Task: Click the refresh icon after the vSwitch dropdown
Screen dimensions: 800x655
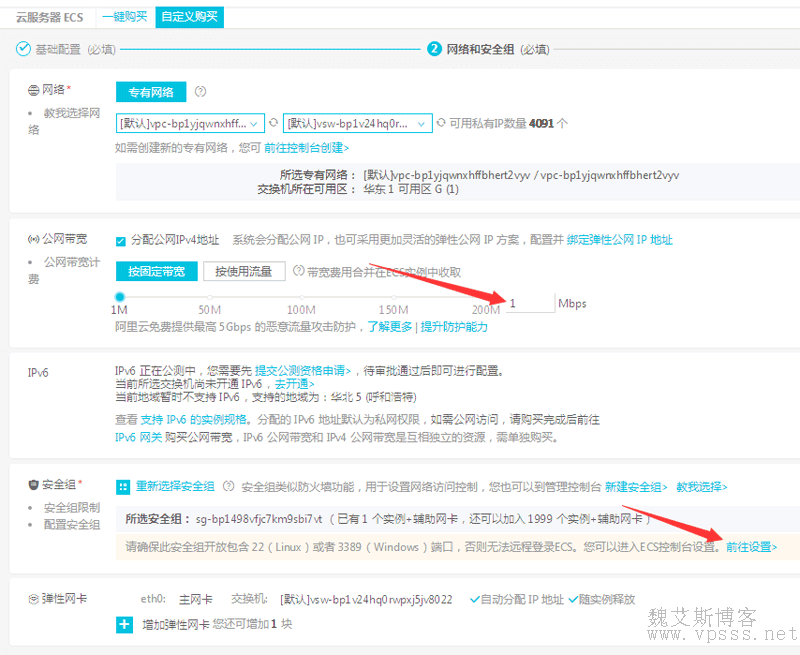Action: 441,123
